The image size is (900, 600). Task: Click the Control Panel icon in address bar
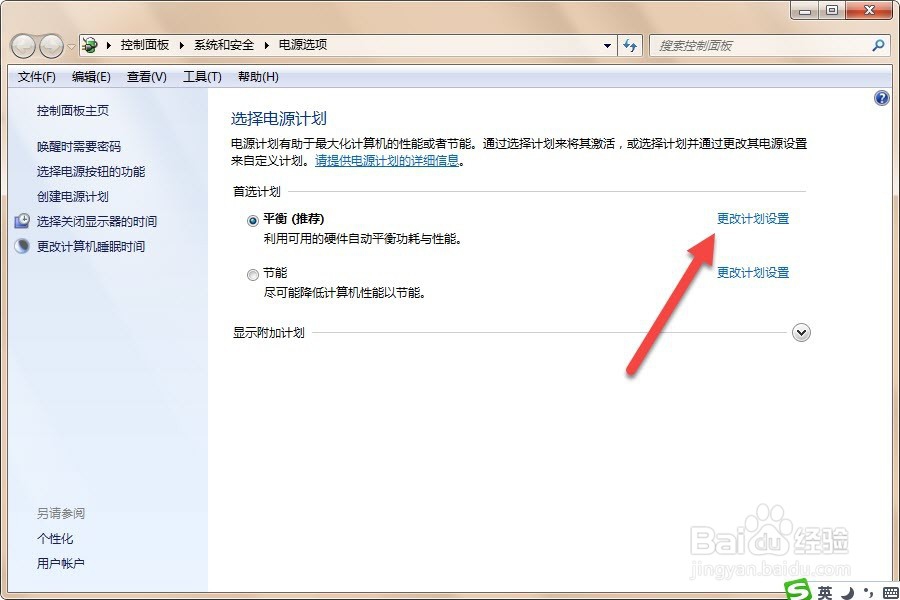[x=90, y=45]
